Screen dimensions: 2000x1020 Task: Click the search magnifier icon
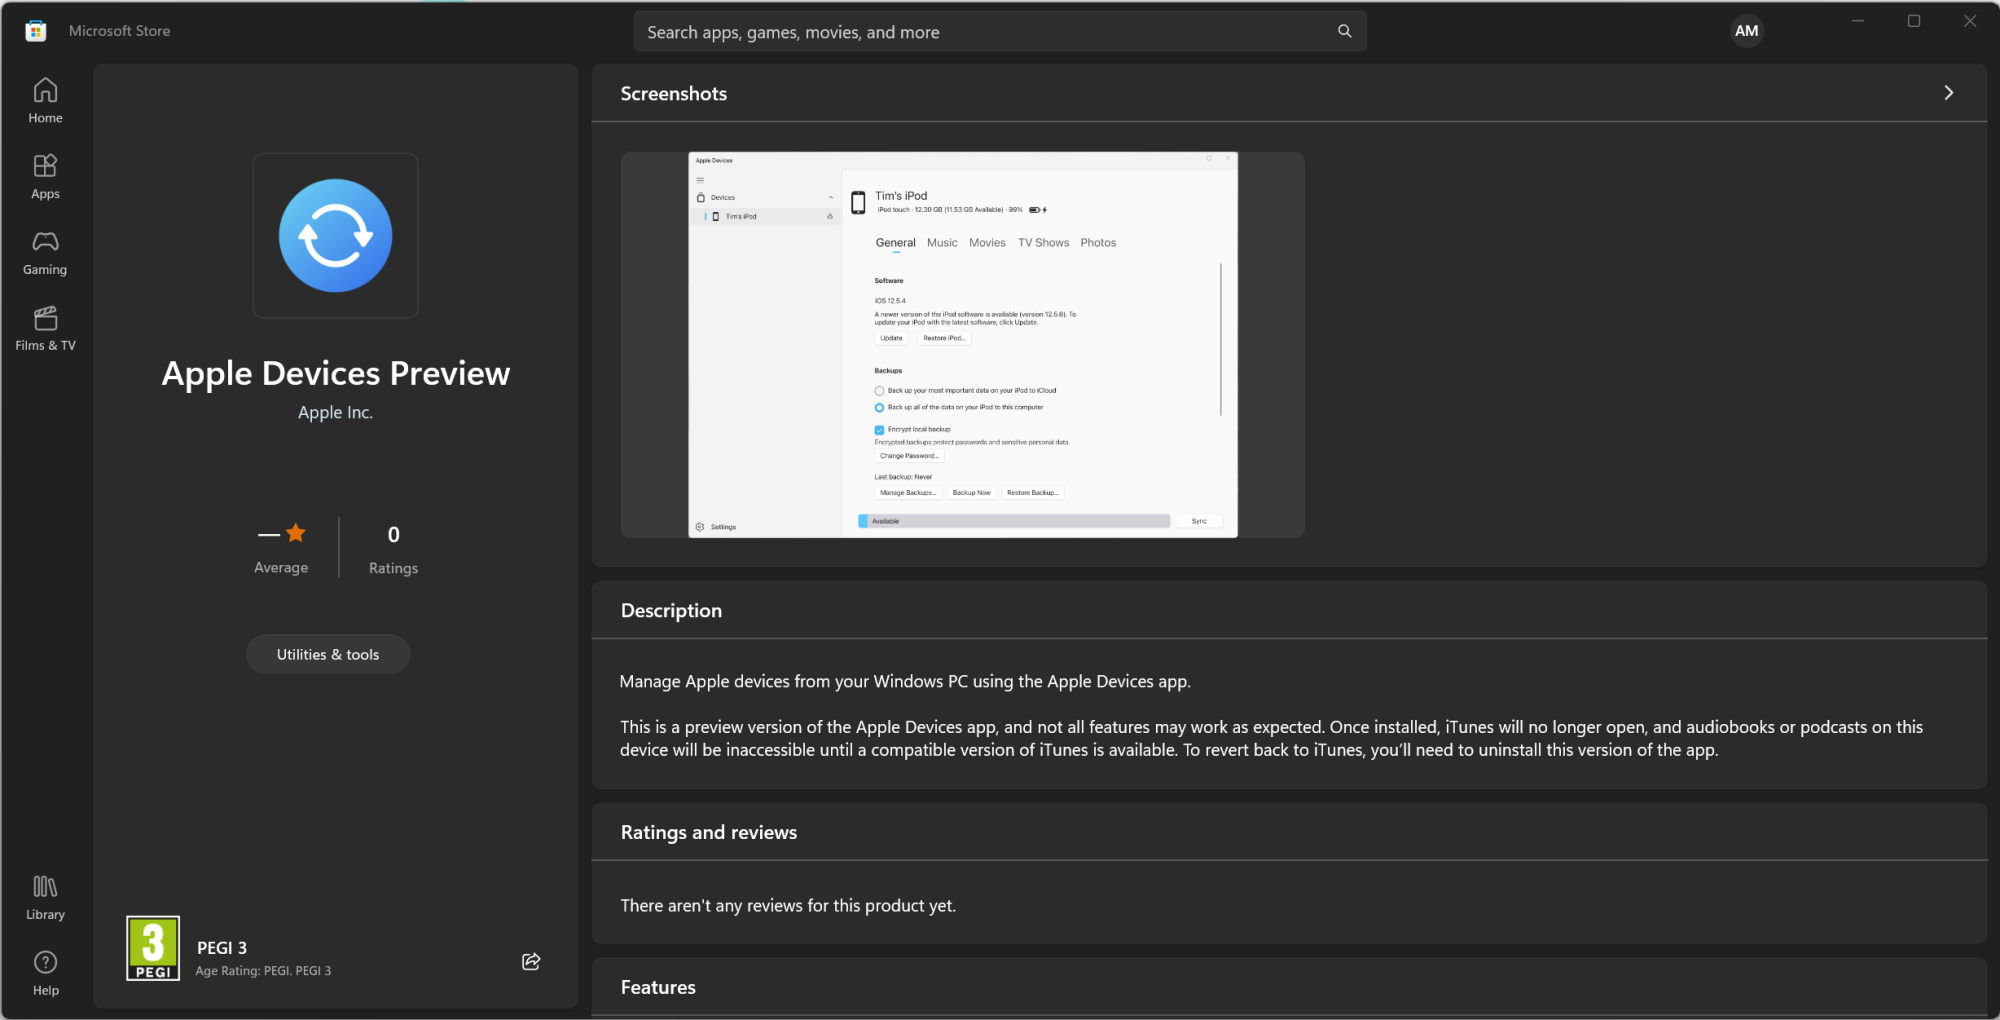coord(1345,31)
